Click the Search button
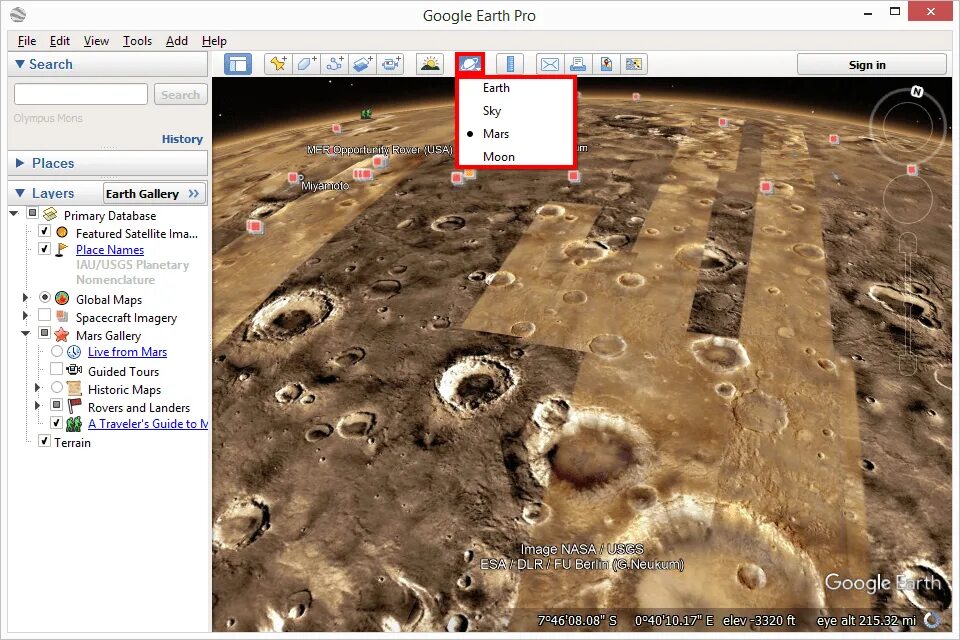 coord(181,94)
